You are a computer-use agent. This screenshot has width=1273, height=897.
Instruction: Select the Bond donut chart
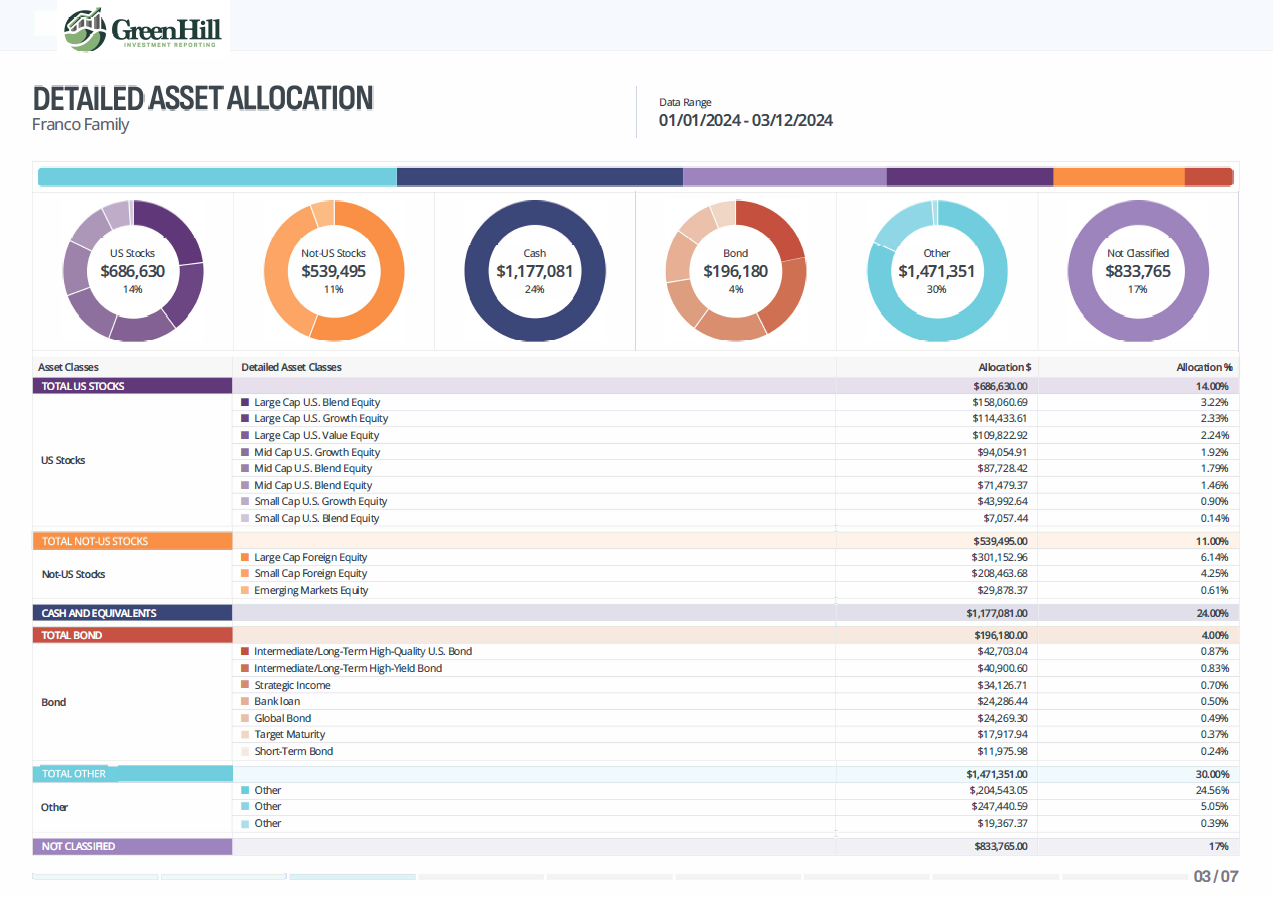click(x=736, y=271)
